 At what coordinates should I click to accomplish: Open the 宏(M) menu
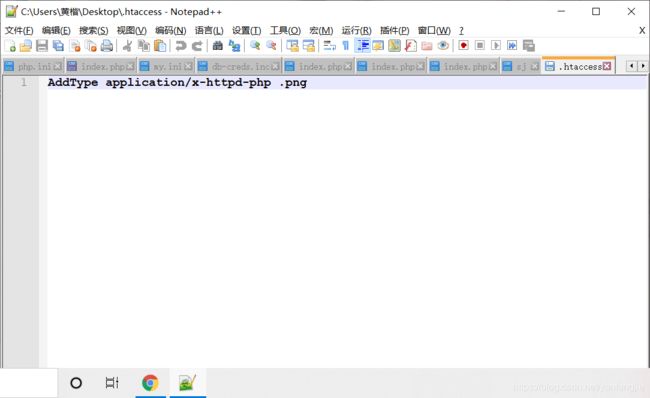[321, 31]
